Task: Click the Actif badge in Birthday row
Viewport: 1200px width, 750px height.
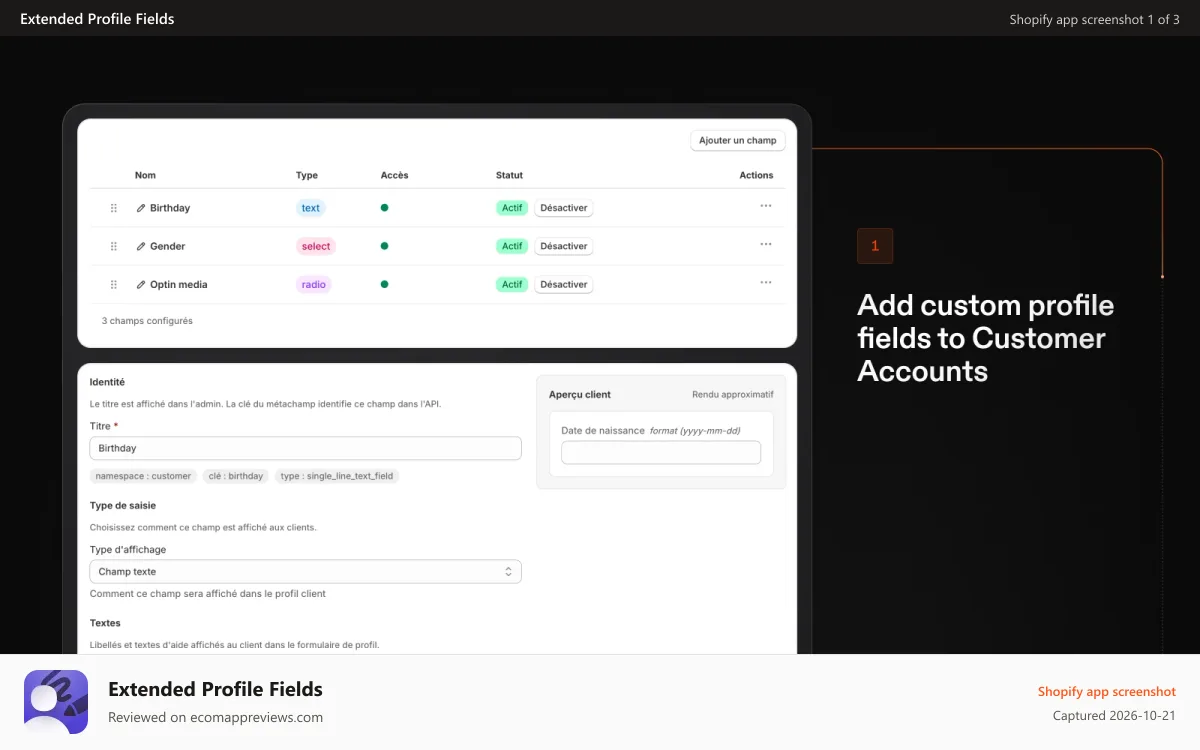Action: click(512, 208)
